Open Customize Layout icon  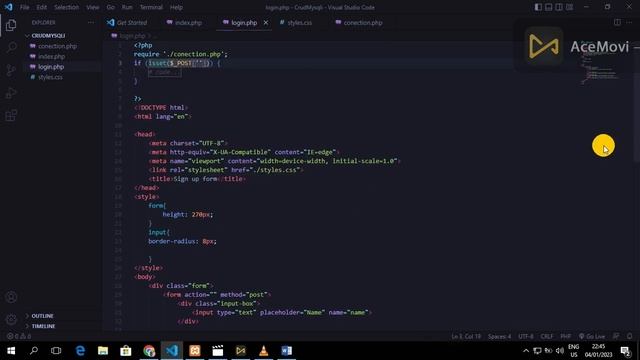(569, 7)
